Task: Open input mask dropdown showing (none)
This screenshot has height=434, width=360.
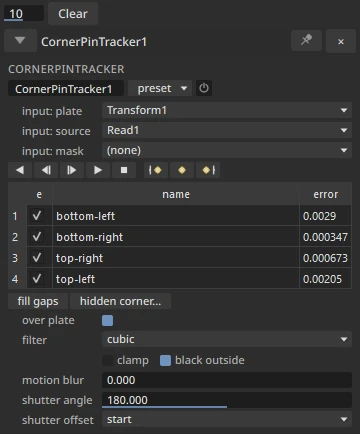Action: tap(227, 150)
